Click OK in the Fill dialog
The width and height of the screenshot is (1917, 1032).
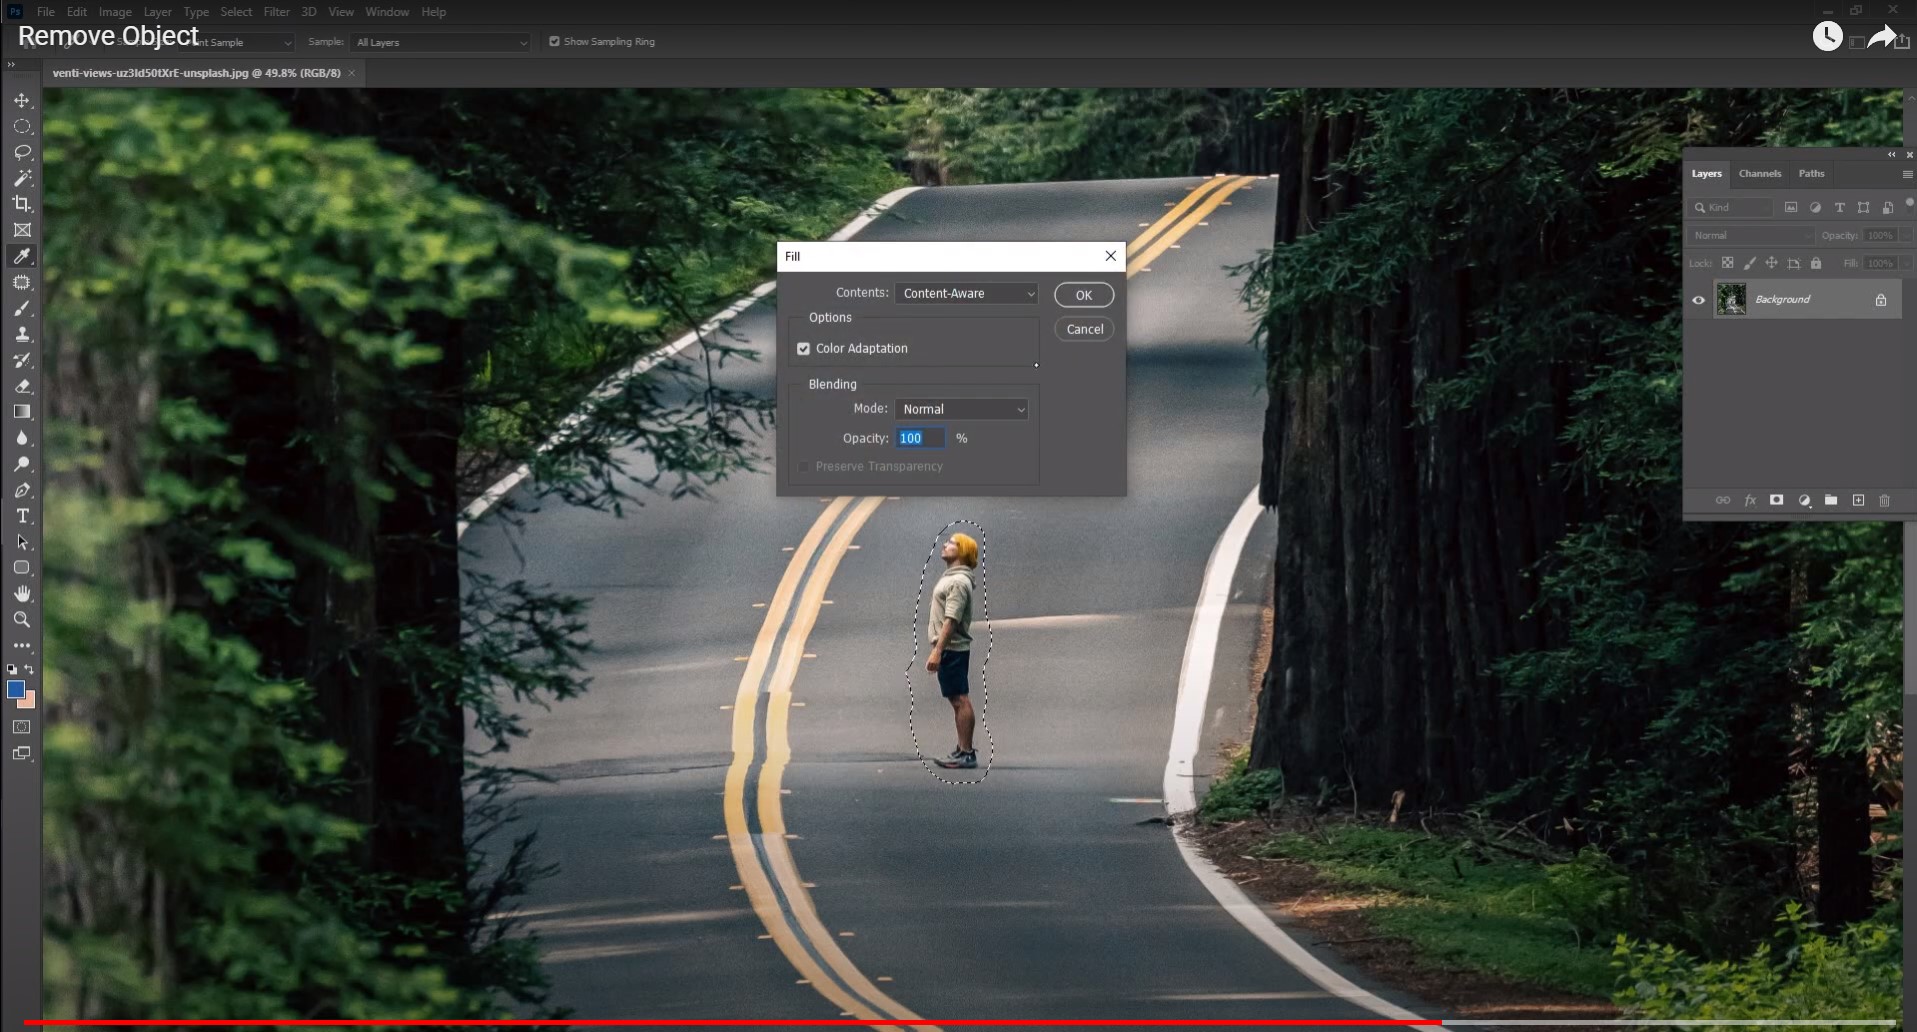[x=1084, y=295]
